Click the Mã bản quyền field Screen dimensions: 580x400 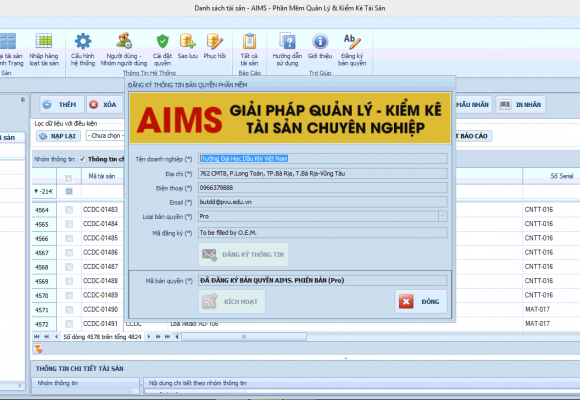[x=323, y=280]
